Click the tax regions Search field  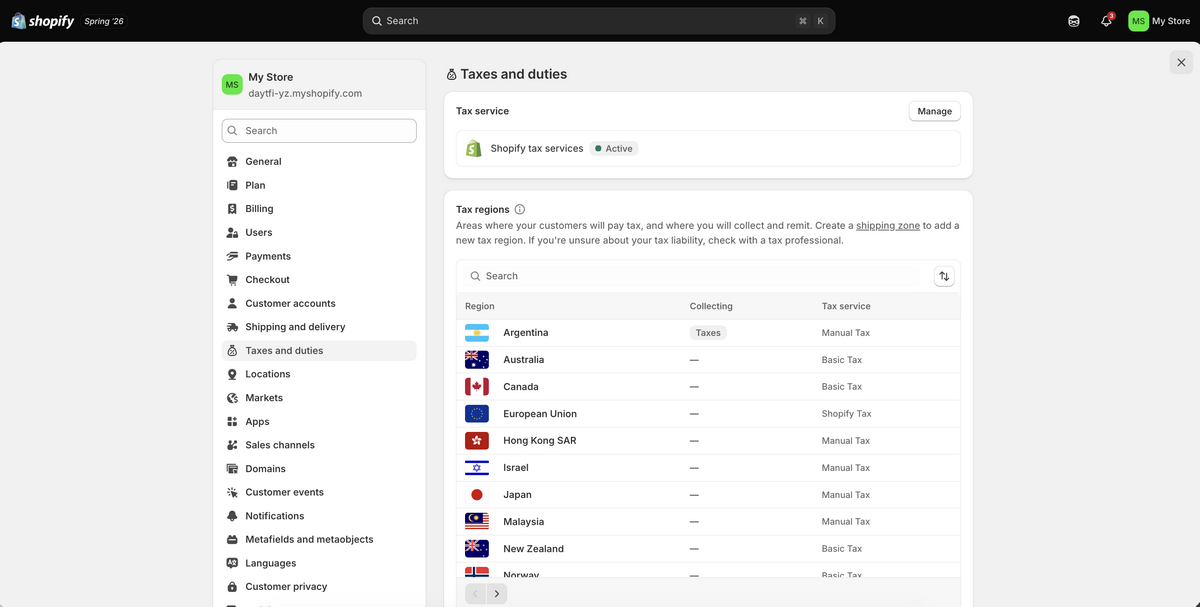click(693, 276)
